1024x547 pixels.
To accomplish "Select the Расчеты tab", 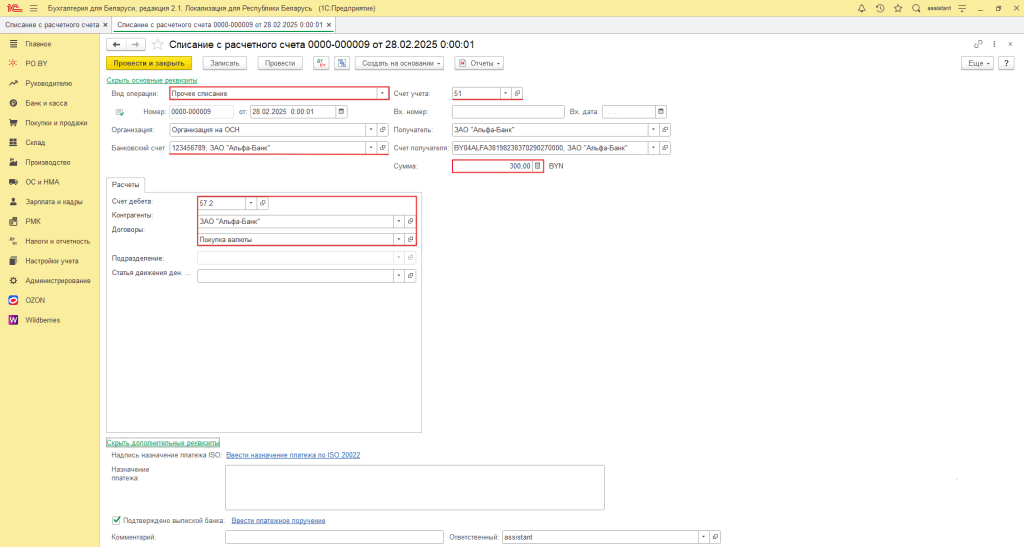I will [x=125, y=185].
